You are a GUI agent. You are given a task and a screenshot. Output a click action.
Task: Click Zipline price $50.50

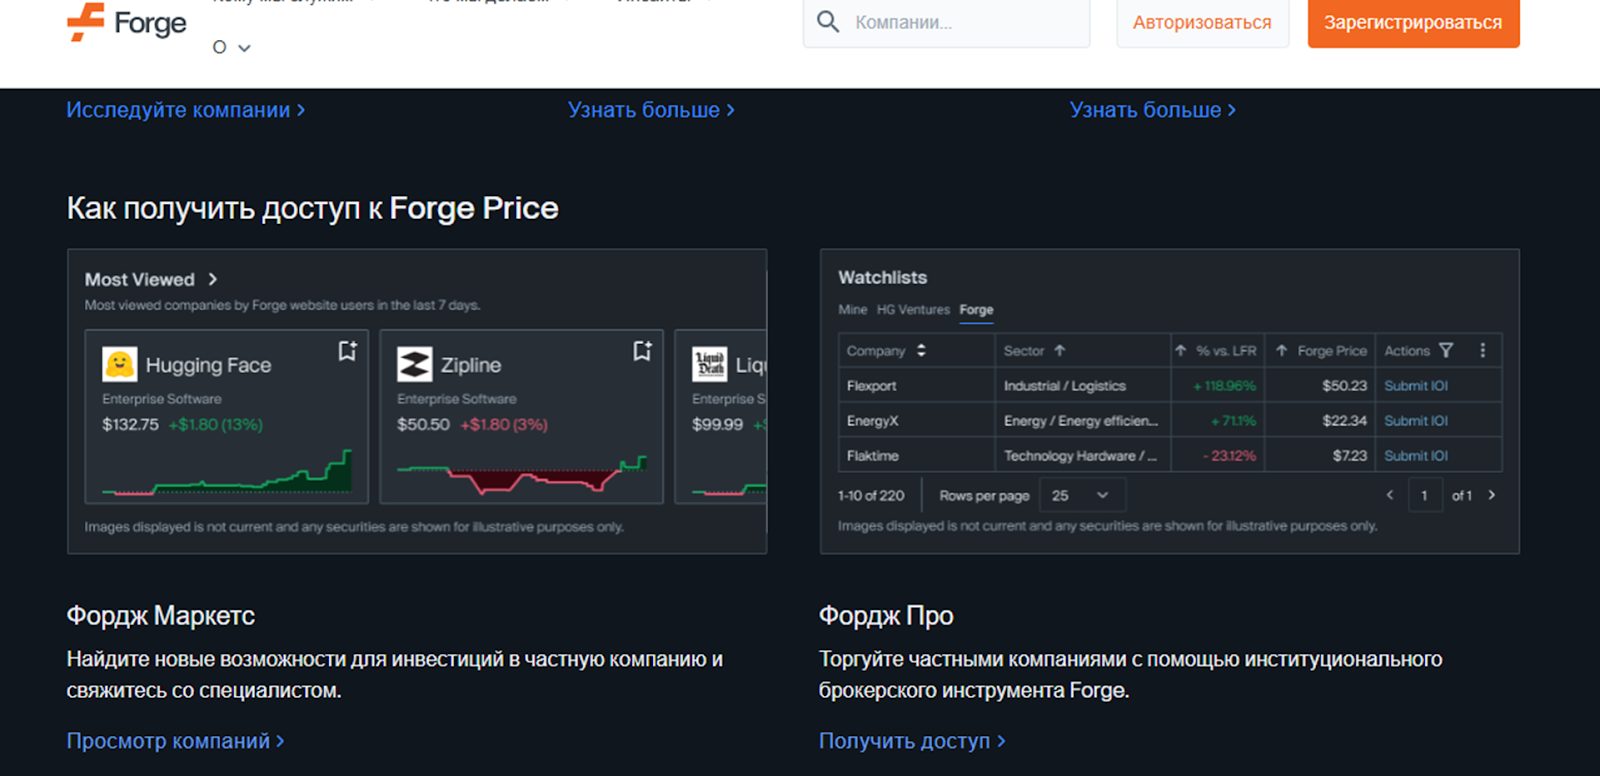click(423, 425)
